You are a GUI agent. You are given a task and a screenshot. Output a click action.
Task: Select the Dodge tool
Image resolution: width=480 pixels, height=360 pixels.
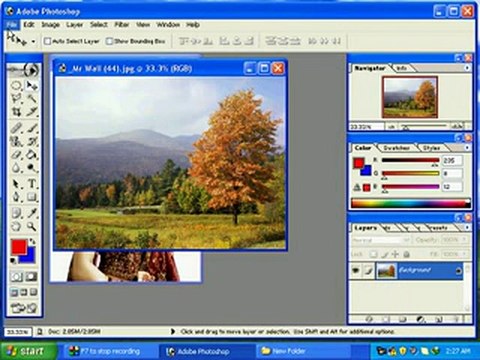[32, 167]
